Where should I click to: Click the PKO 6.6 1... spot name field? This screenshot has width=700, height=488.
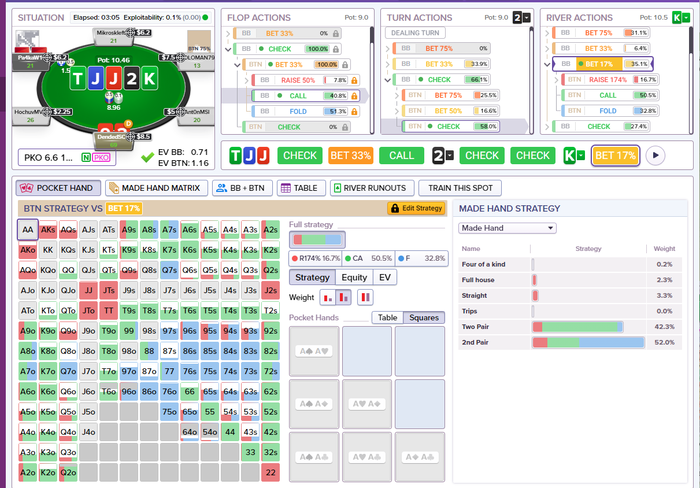67,158
